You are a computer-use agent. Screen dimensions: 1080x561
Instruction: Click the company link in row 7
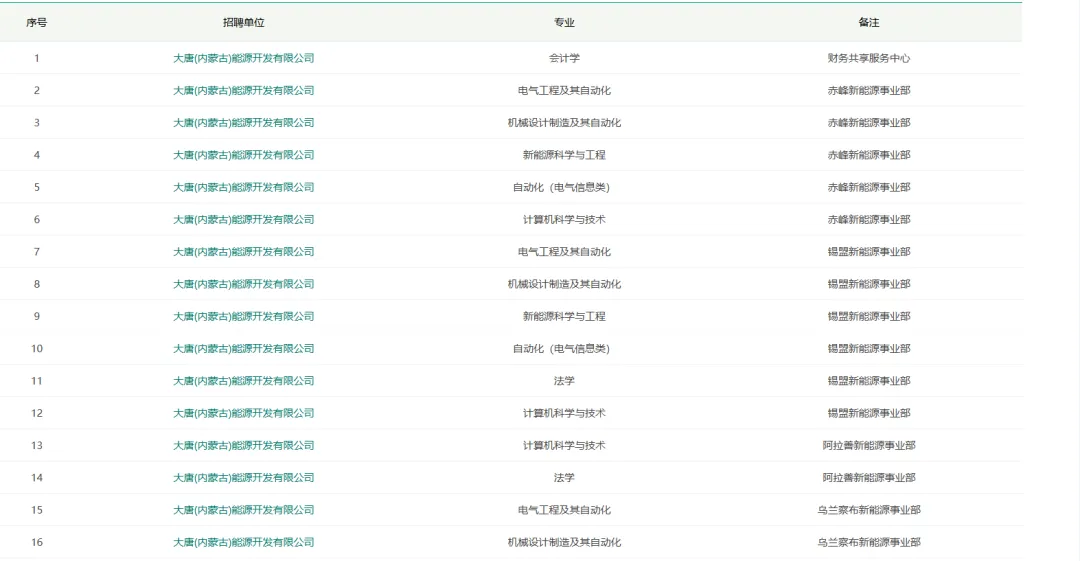[x=243, y=252]
